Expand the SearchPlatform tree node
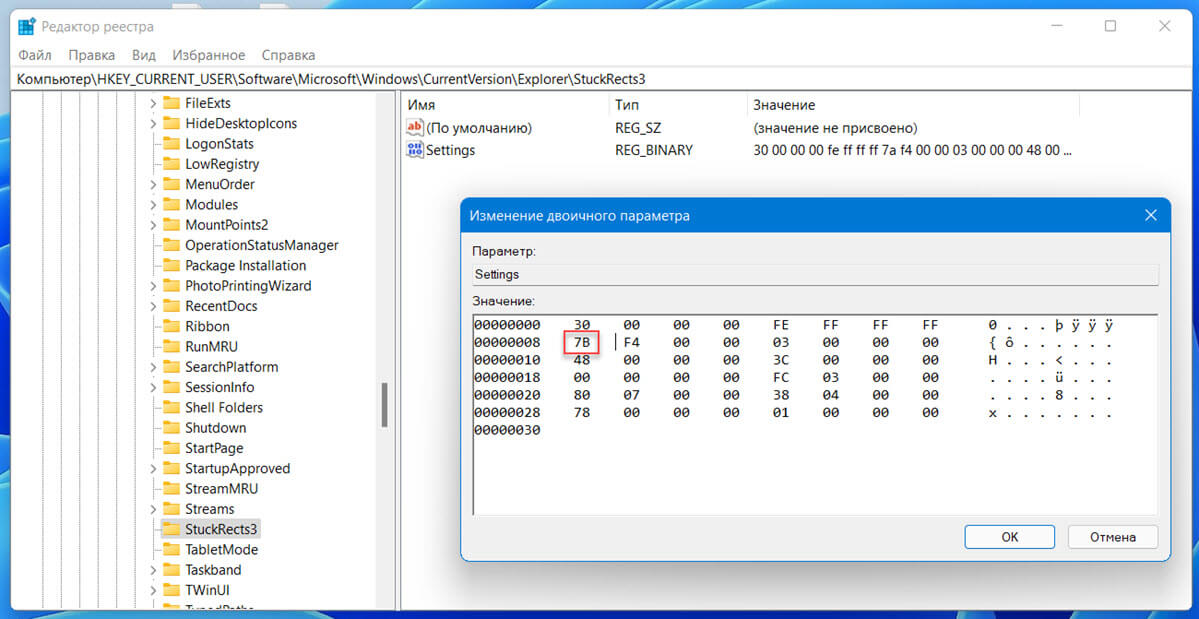This screenshot has height=619, width=1199. (153, 367)
